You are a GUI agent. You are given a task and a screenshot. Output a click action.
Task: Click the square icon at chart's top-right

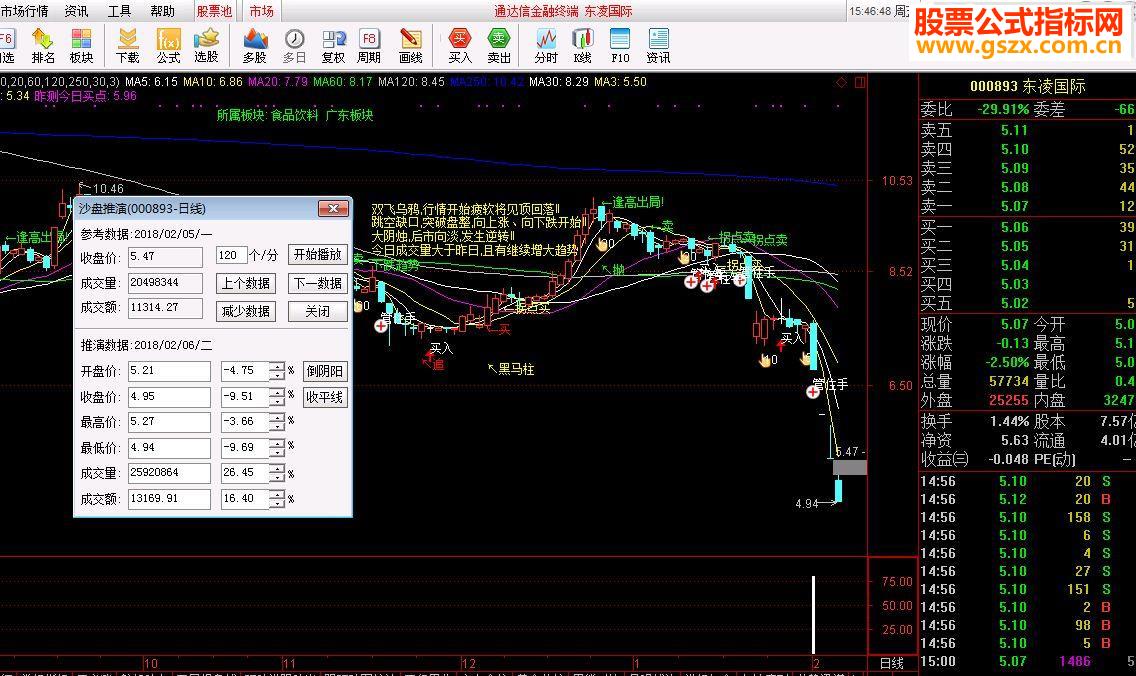(x=860, y=83)
